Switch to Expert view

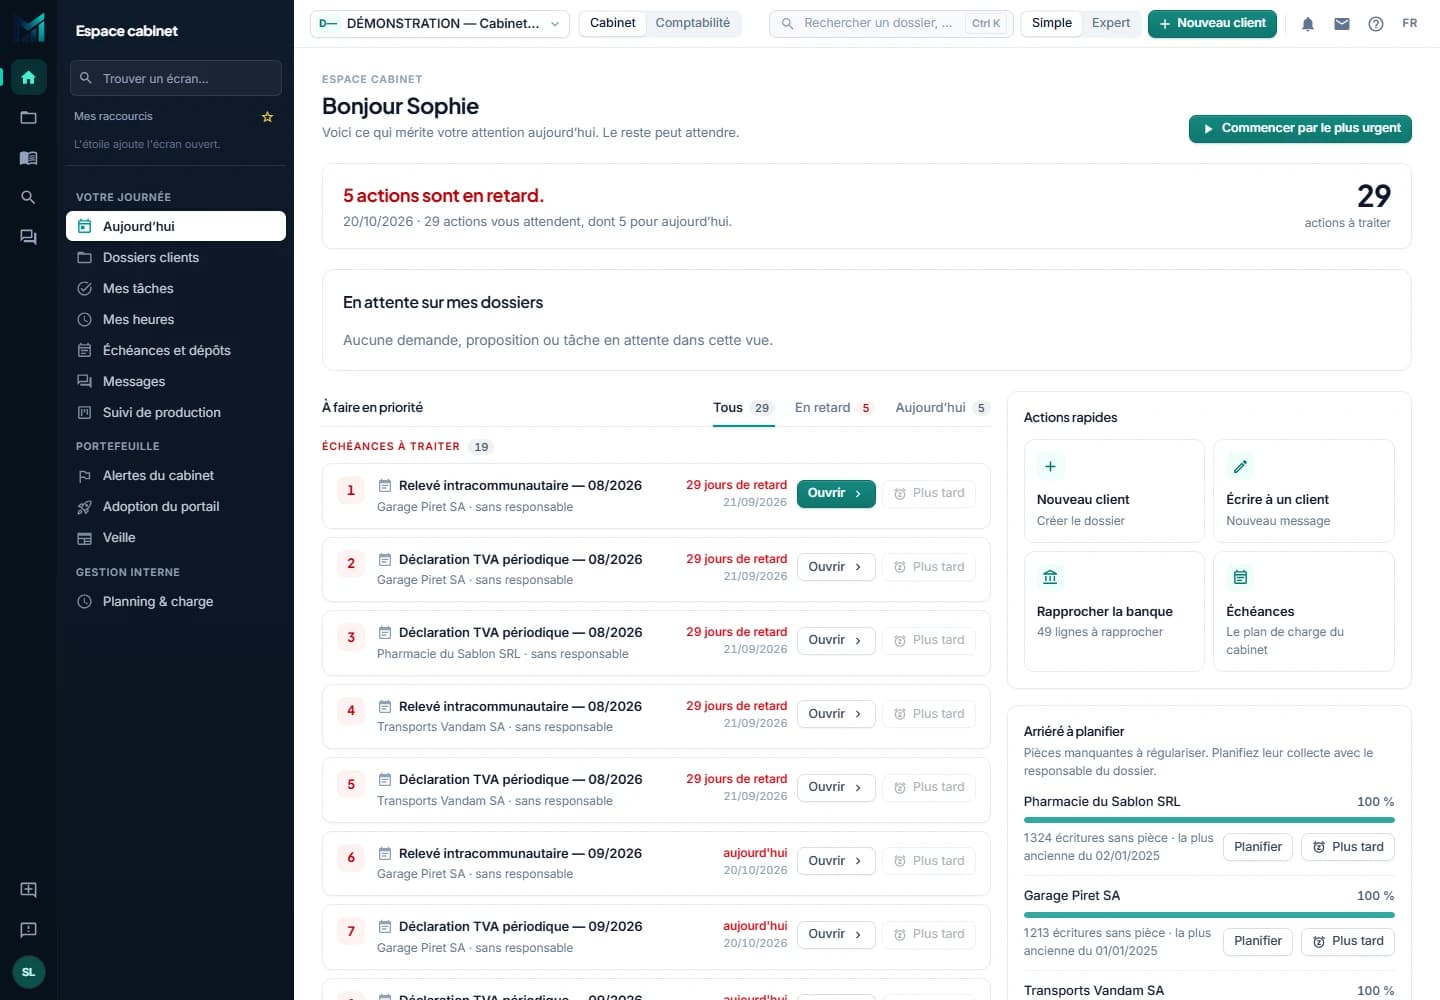(1111, 23)
